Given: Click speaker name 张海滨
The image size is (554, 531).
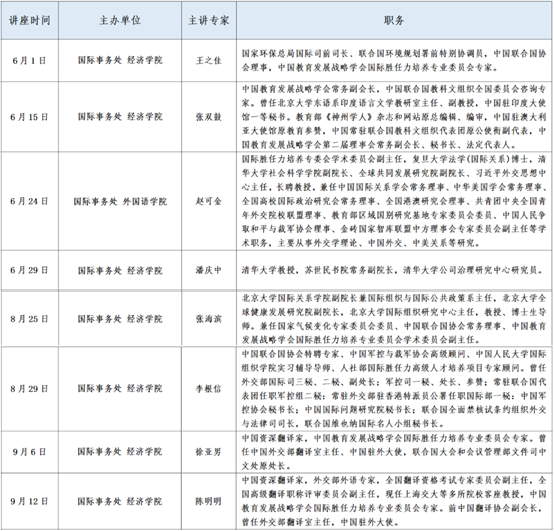Looking at the screenshot, I should pyautogui.click(x=209, y=319).
